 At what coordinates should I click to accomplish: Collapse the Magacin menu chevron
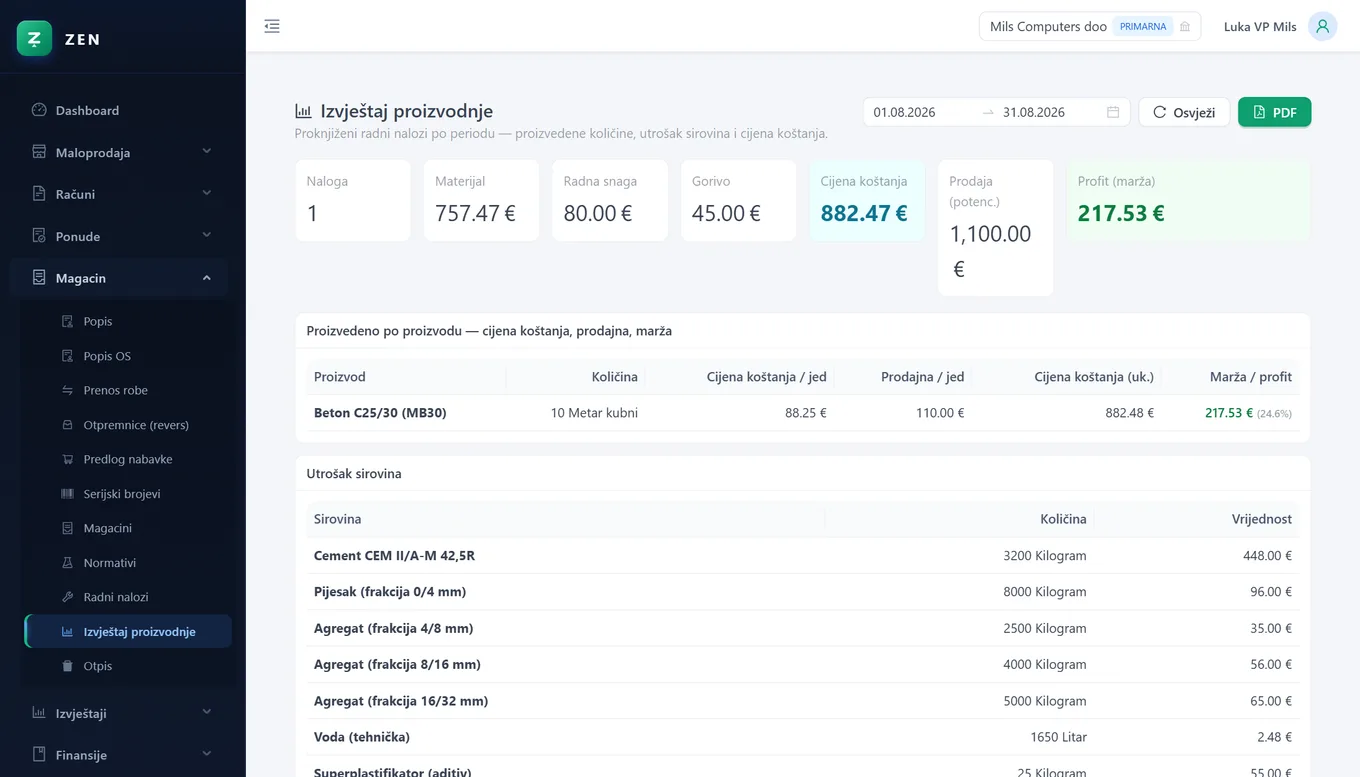coord(207,278)
